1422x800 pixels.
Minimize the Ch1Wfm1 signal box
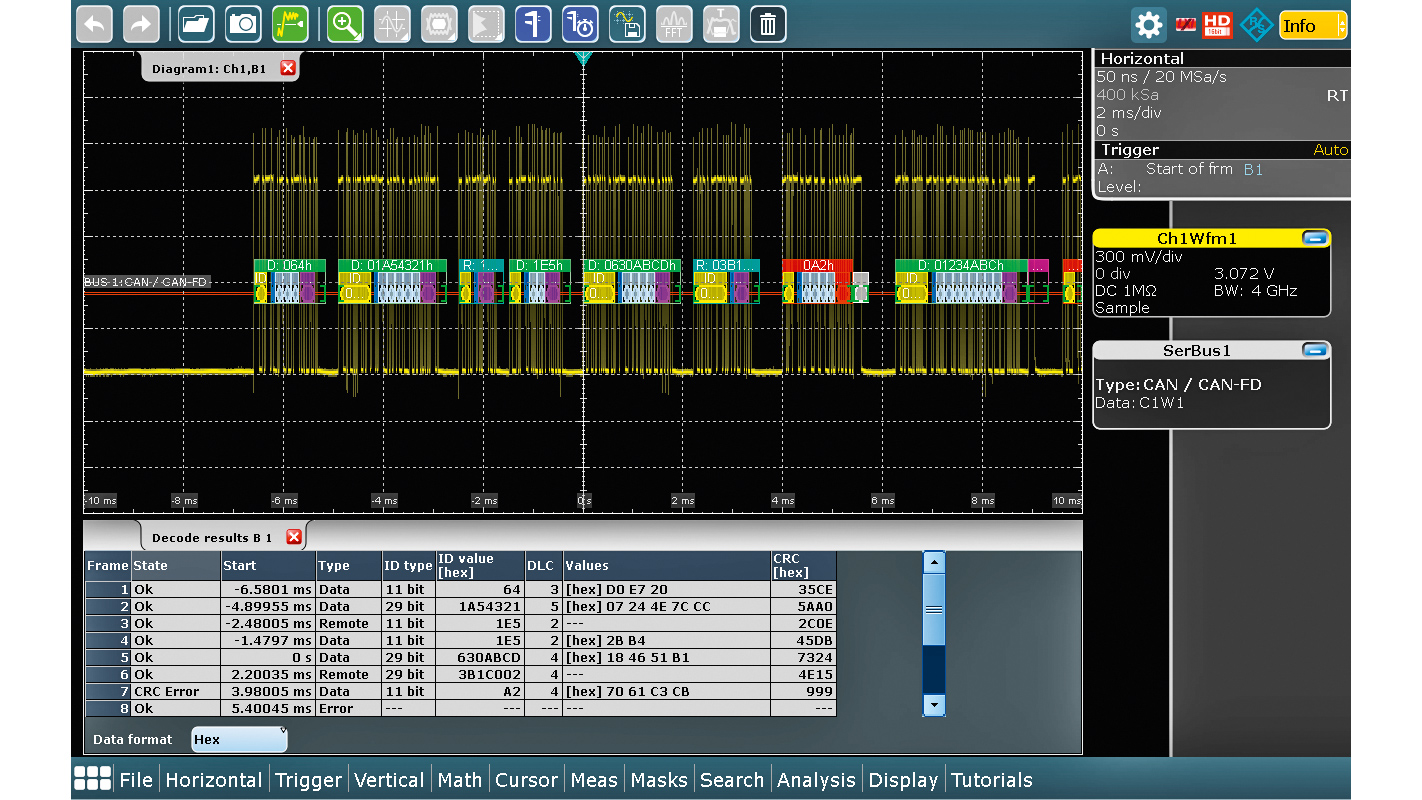[1315, 238]
